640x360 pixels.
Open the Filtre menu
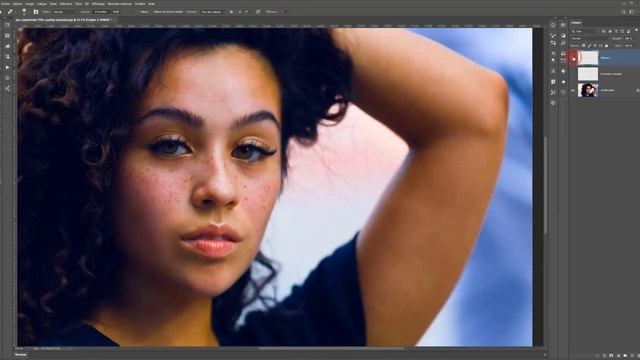pyautogui.click(x=79, y=4)
